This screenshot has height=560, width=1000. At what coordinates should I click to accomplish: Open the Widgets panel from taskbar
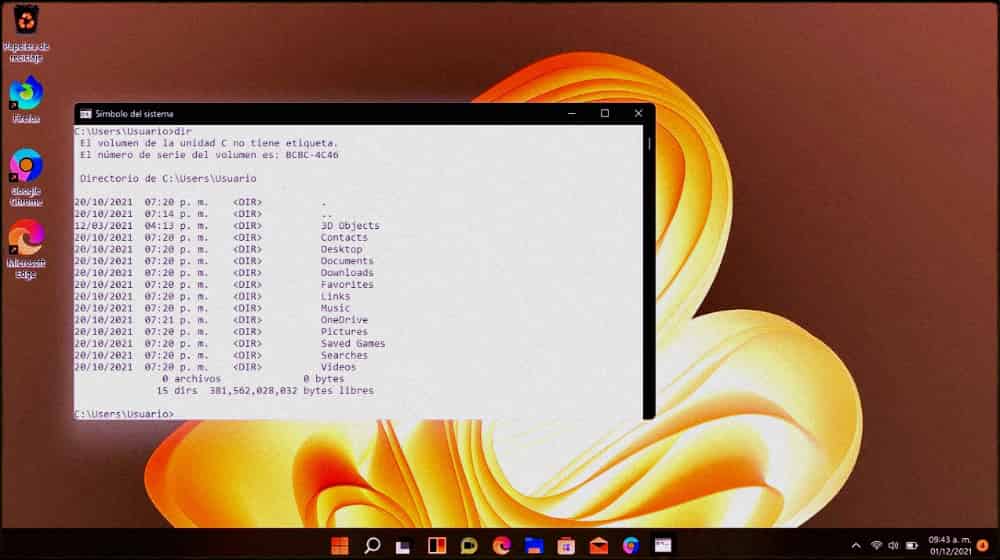437,545
